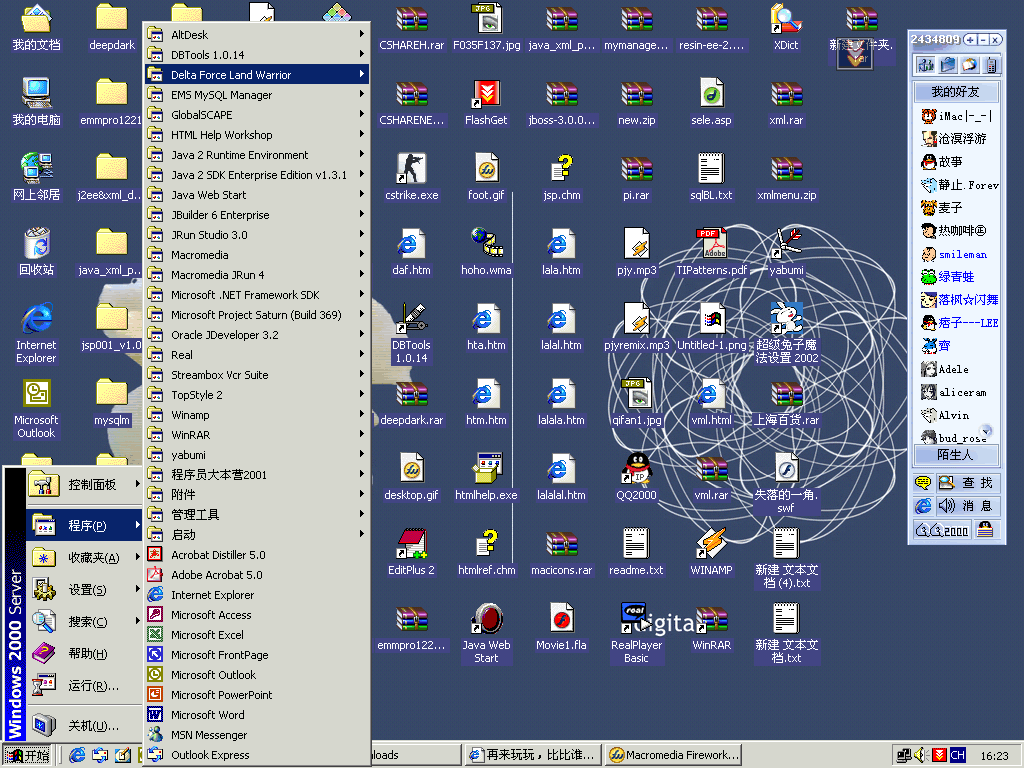Choose Microsoft Word from the programs list

pos(207,715)
